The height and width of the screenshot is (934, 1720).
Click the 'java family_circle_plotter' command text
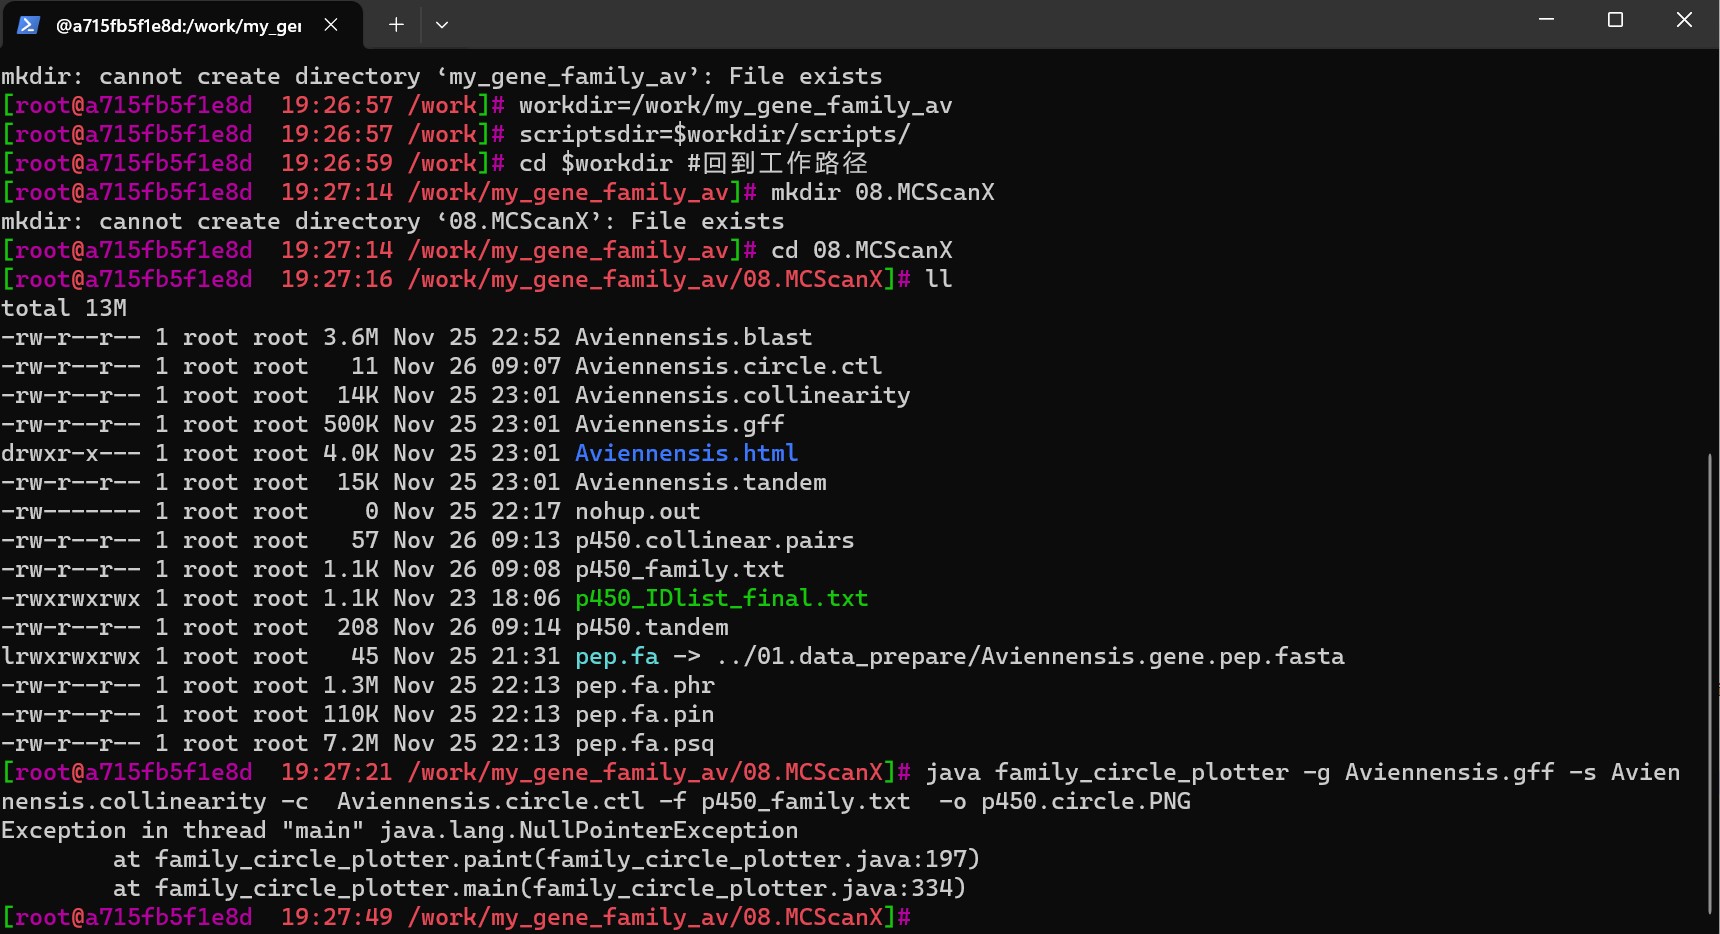tap(1106, 772)
